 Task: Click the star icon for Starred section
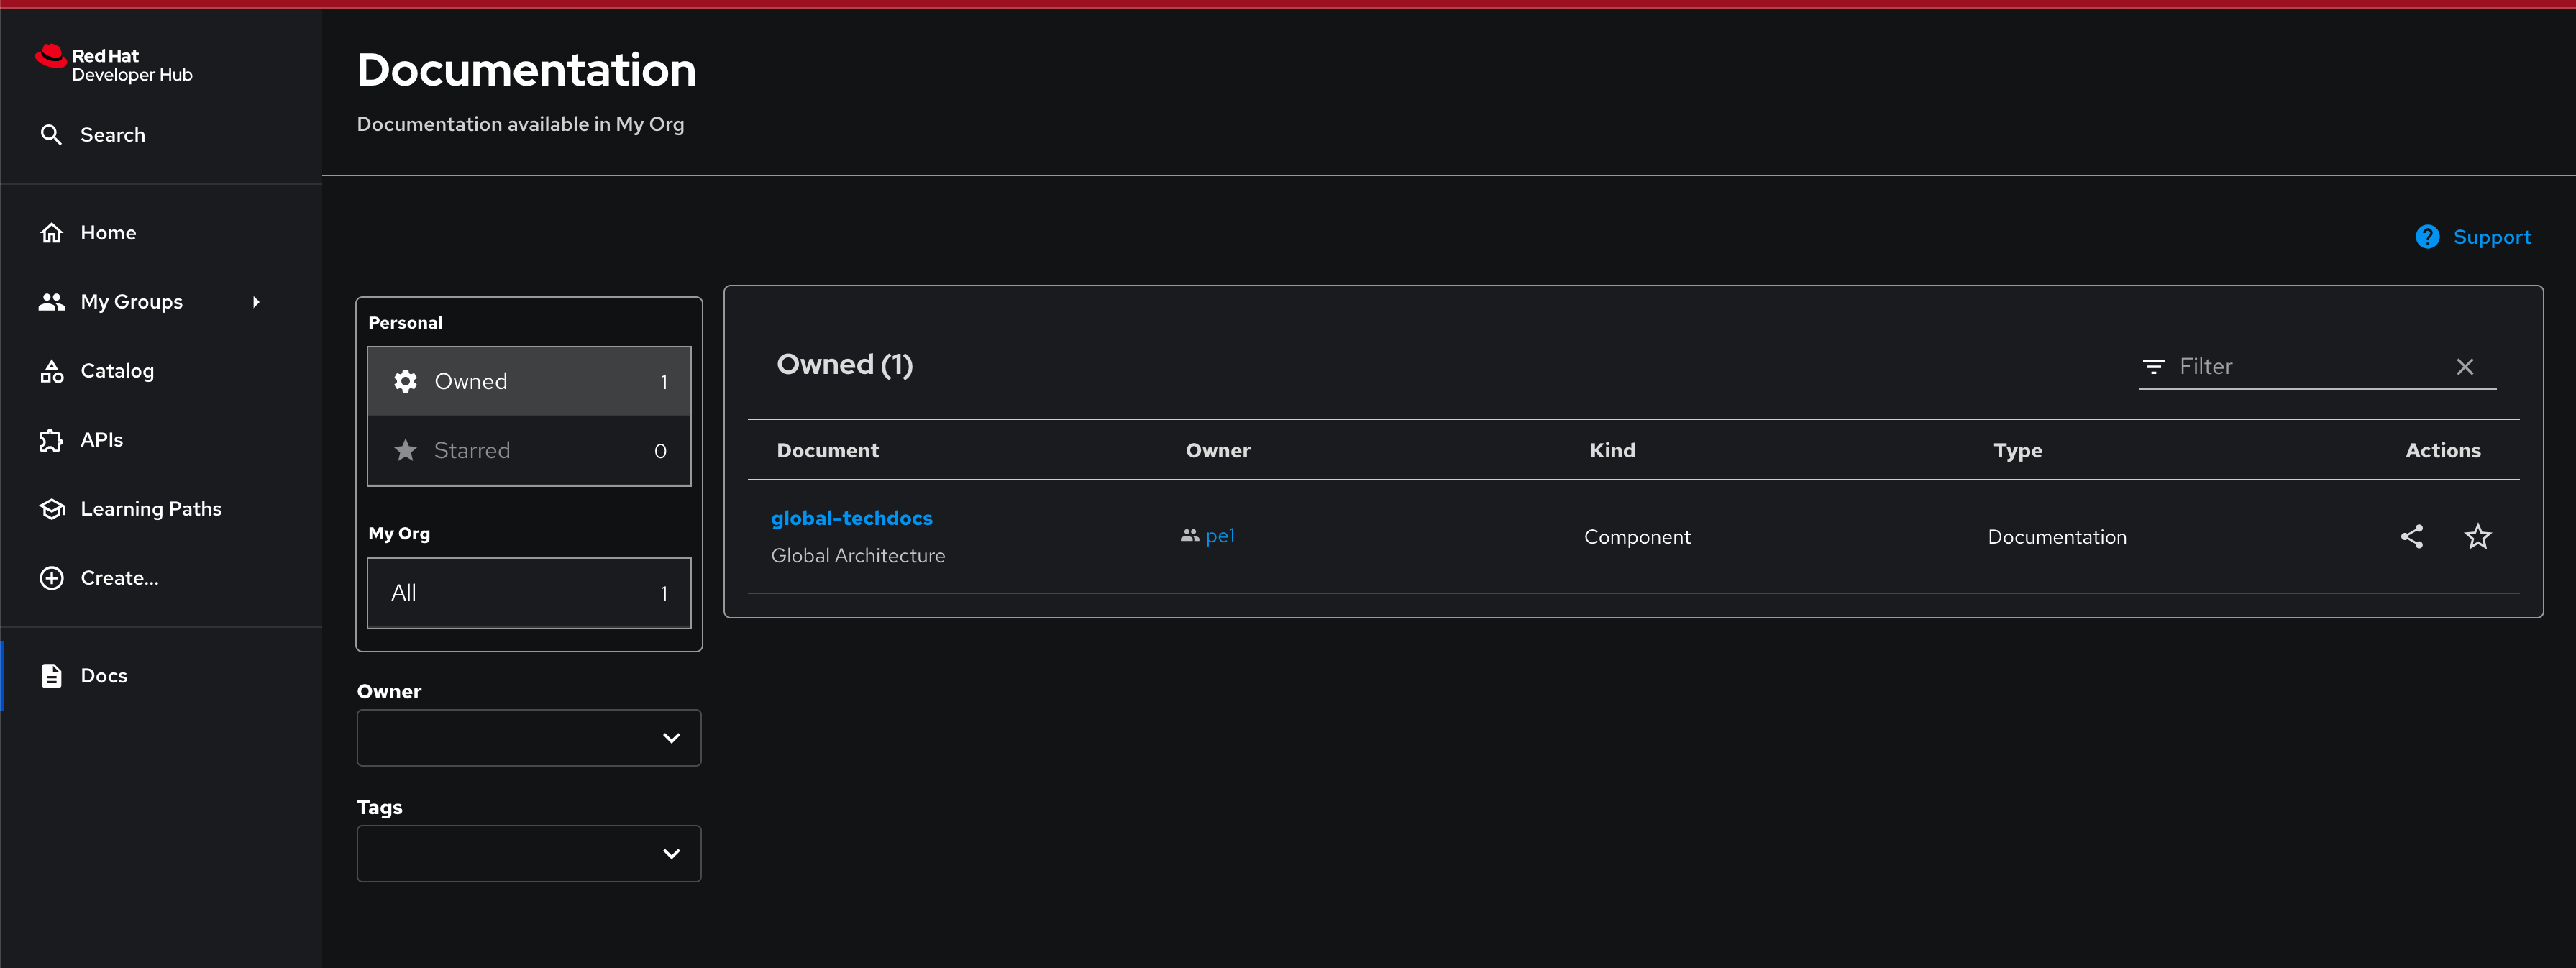click(x=406, y=450)
